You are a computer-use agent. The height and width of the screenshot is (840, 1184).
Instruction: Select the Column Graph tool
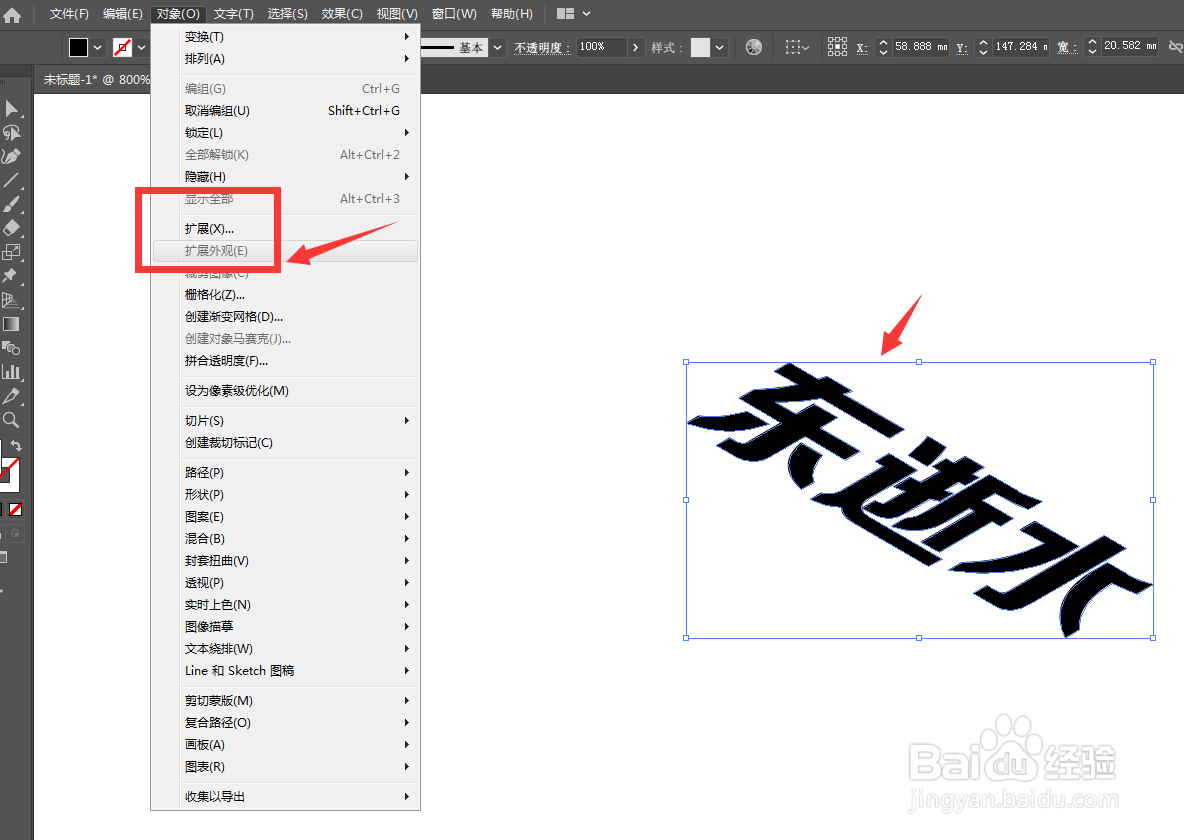click(11, 372)
